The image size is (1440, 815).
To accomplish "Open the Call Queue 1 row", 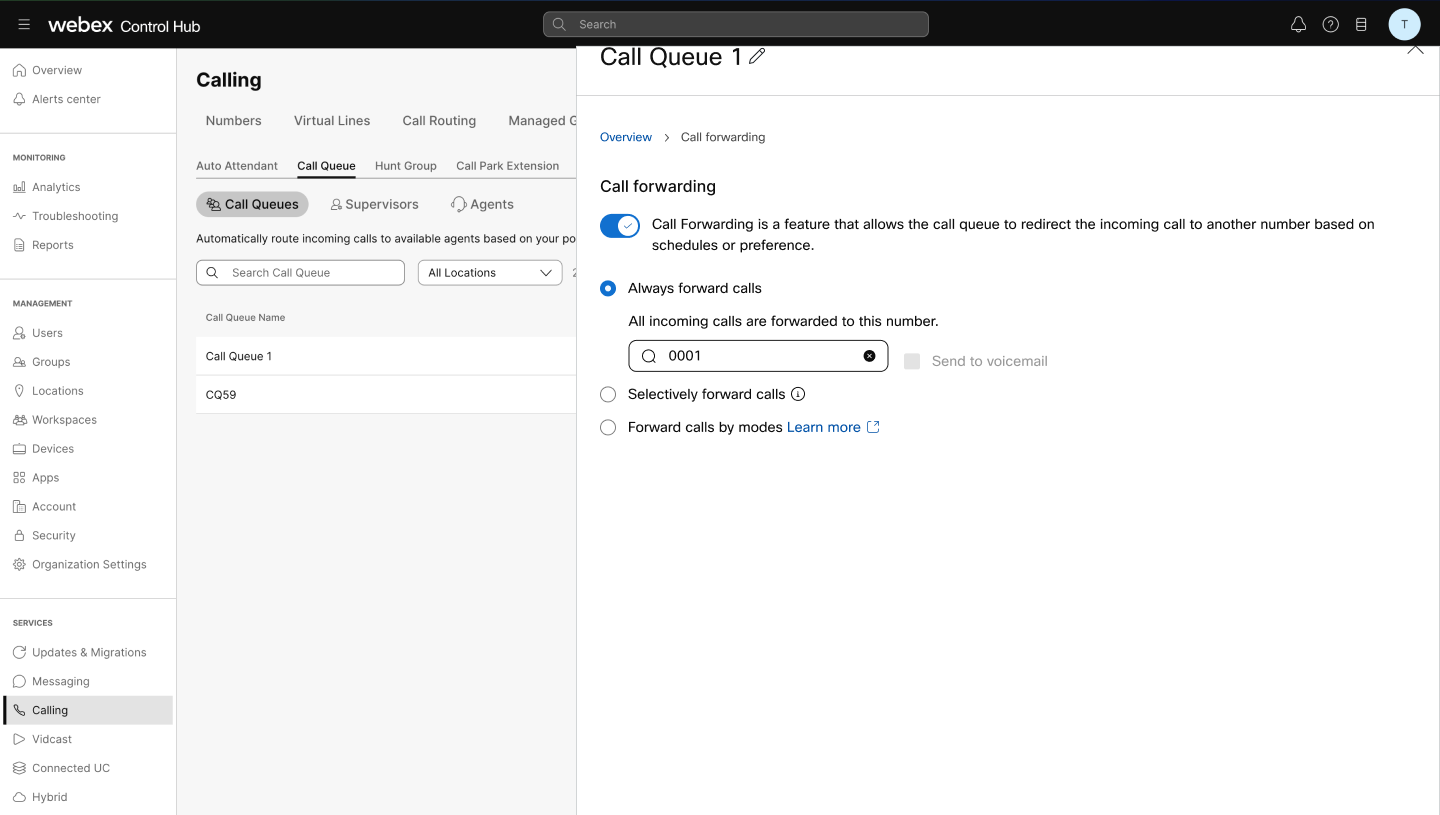I will pos(386,356).
